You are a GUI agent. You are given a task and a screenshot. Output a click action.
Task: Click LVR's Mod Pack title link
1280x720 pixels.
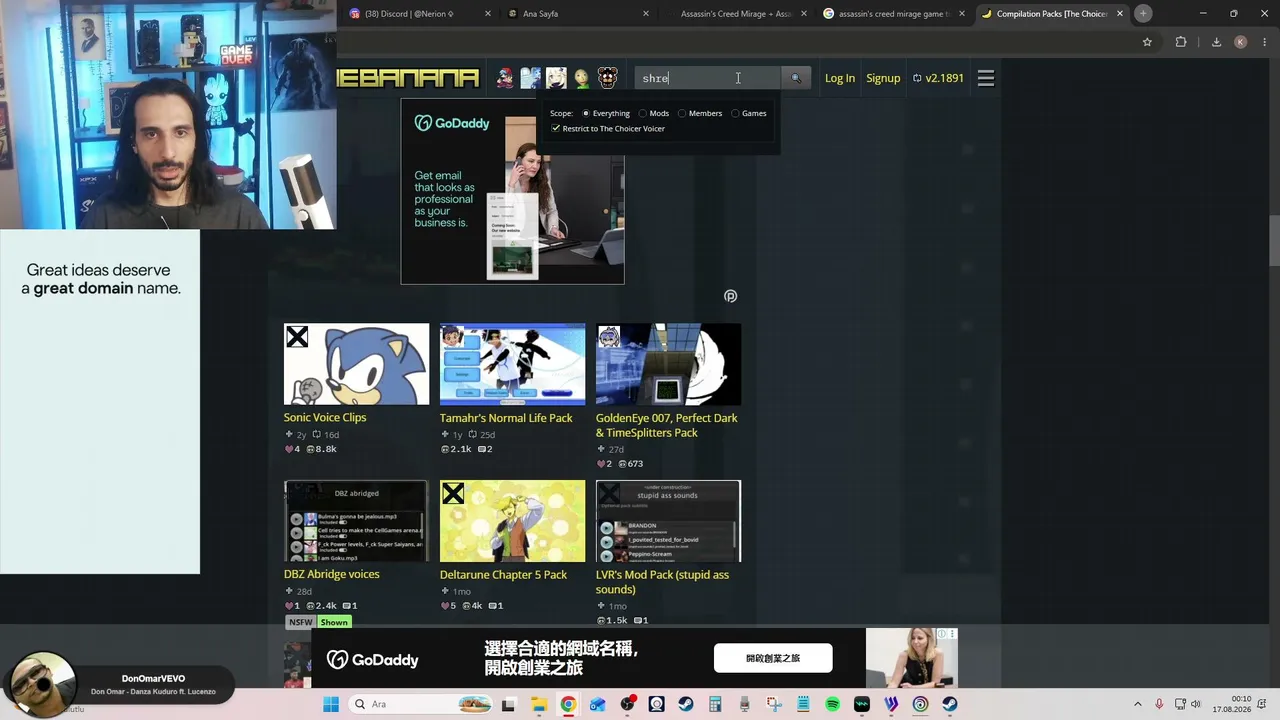(x=662, y=582)
